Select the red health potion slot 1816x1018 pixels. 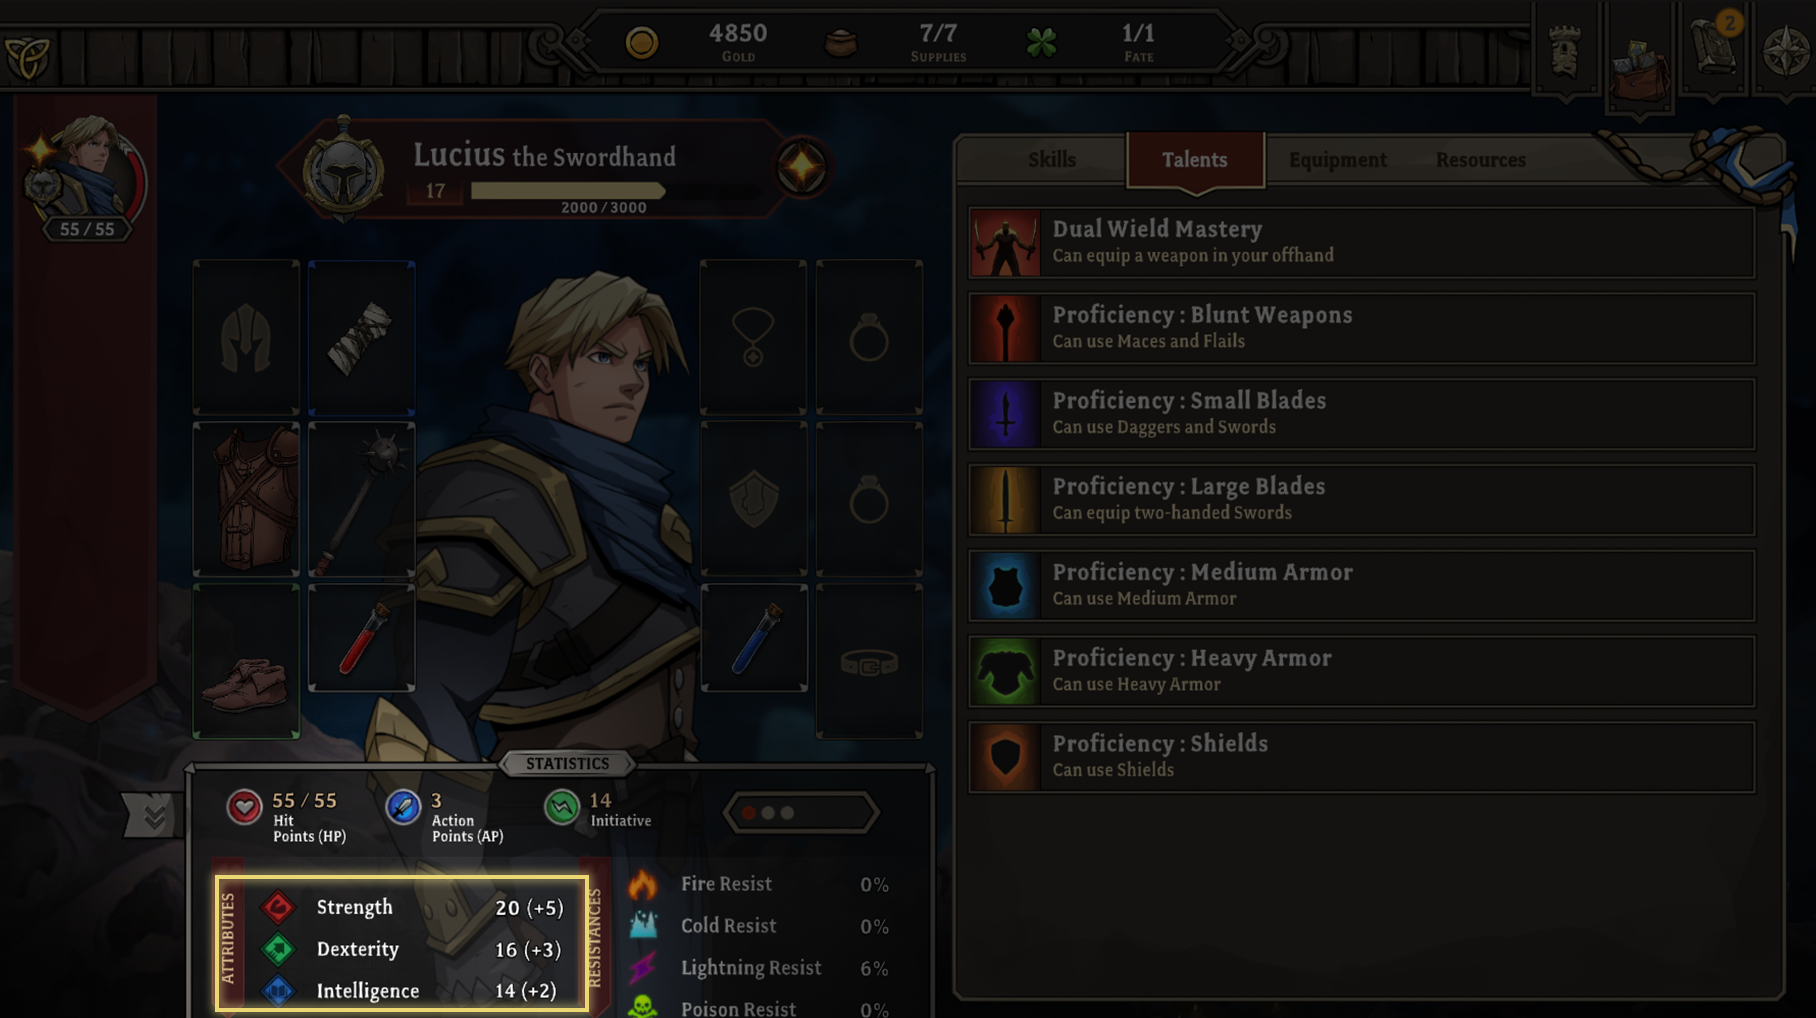361,637
